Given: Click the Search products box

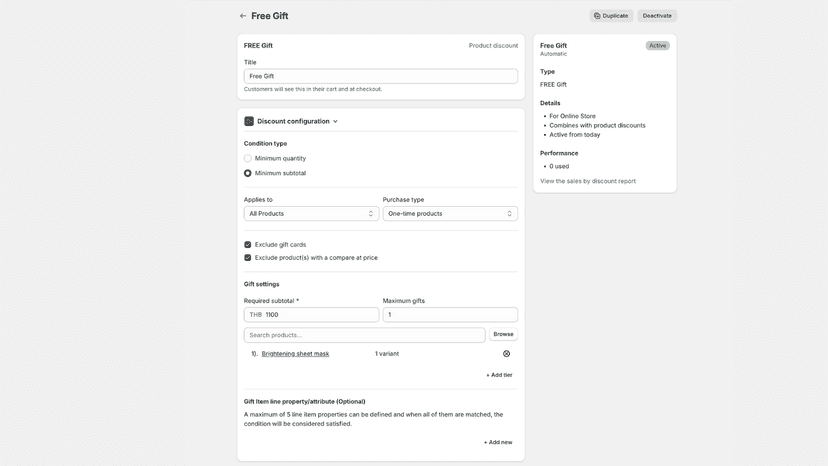Looking at the screenshot, I should (364, 335).
